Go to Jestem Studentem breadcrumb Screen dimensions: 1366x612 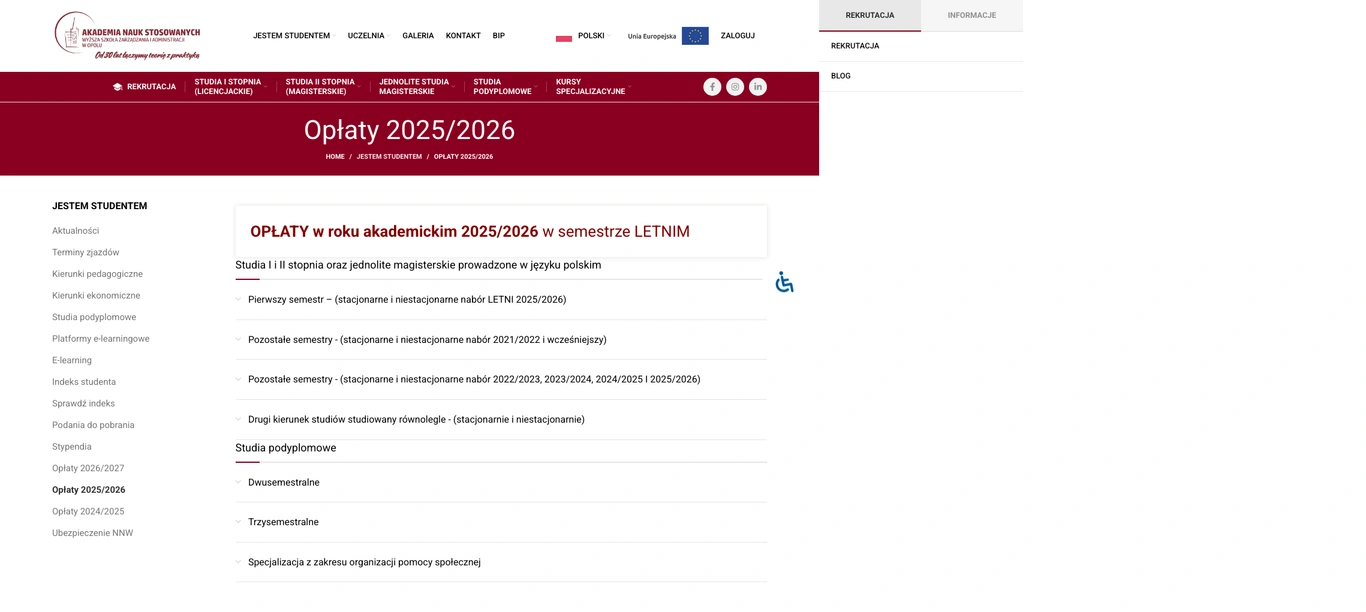coord(389,157)
